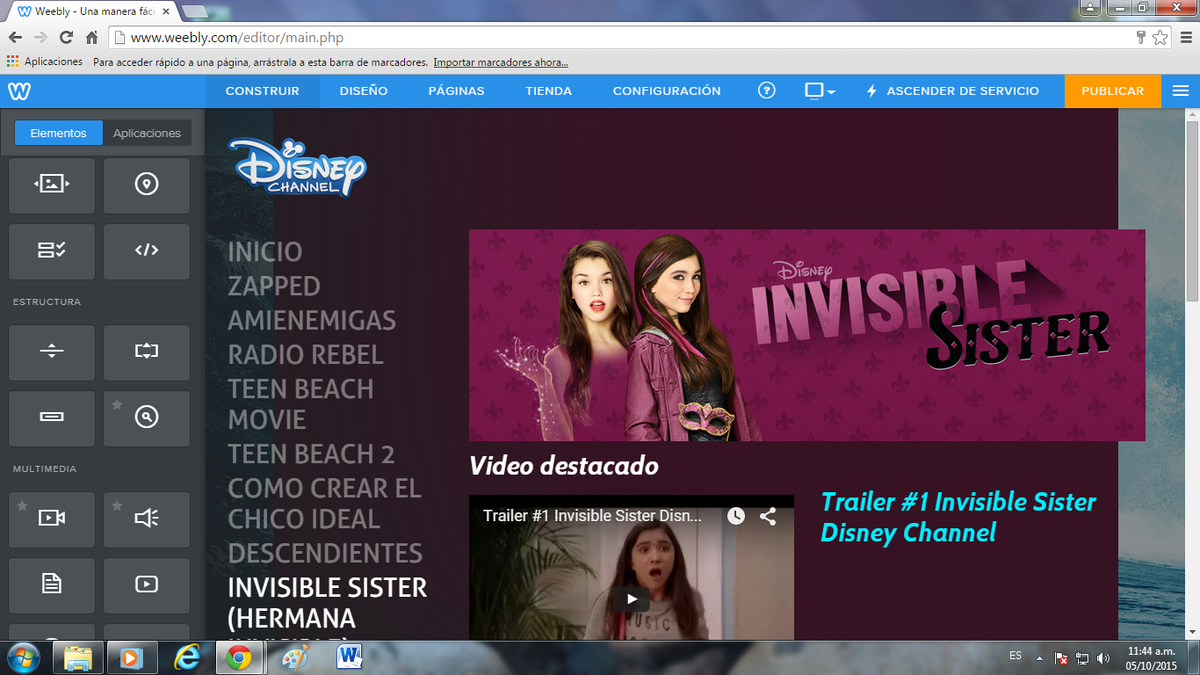Go forward in the browser
1200x675 pixels.
(41, 37)
